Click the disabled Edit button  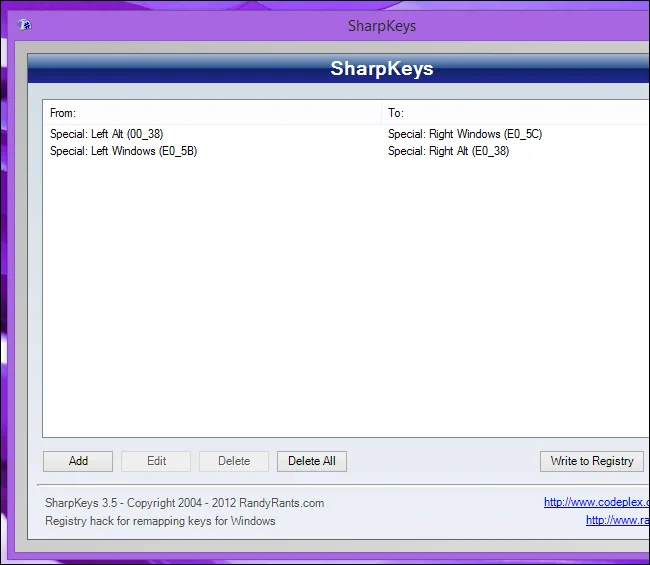pos(156,461)
